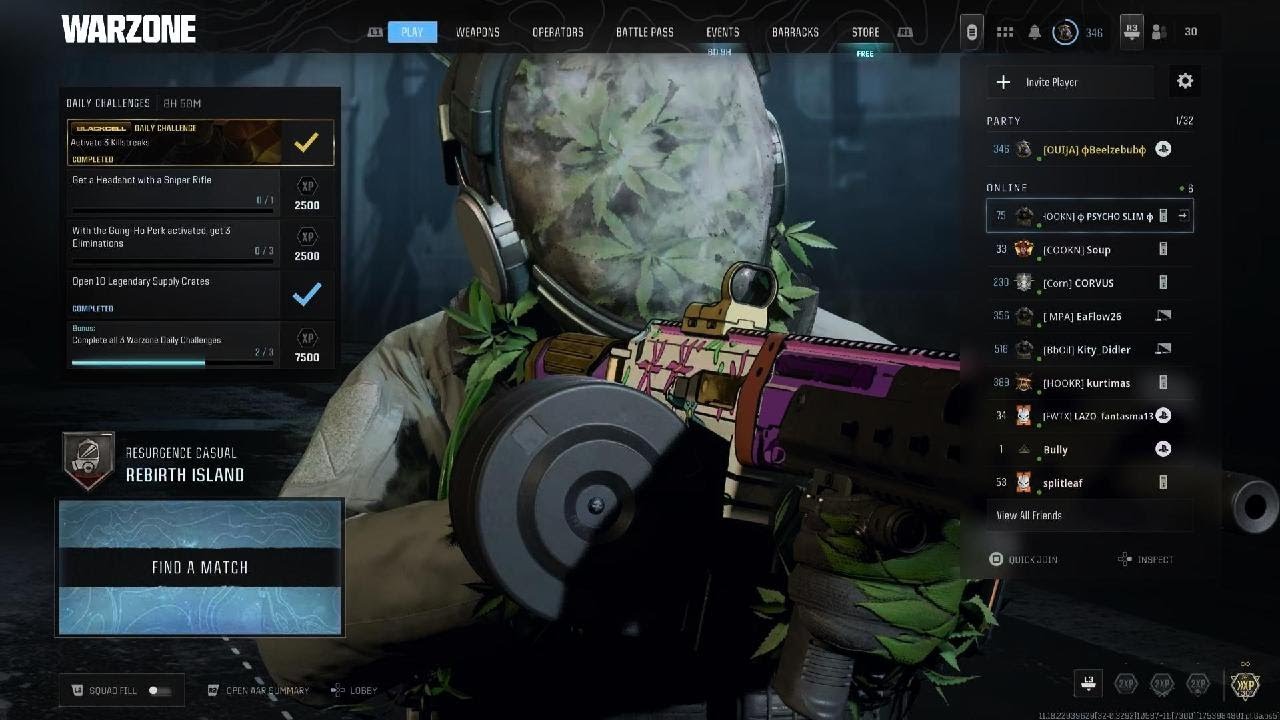The image size is (1280, 720).
Task: Select friend [Corn] CORVUS
Action: pos(1090,283)
